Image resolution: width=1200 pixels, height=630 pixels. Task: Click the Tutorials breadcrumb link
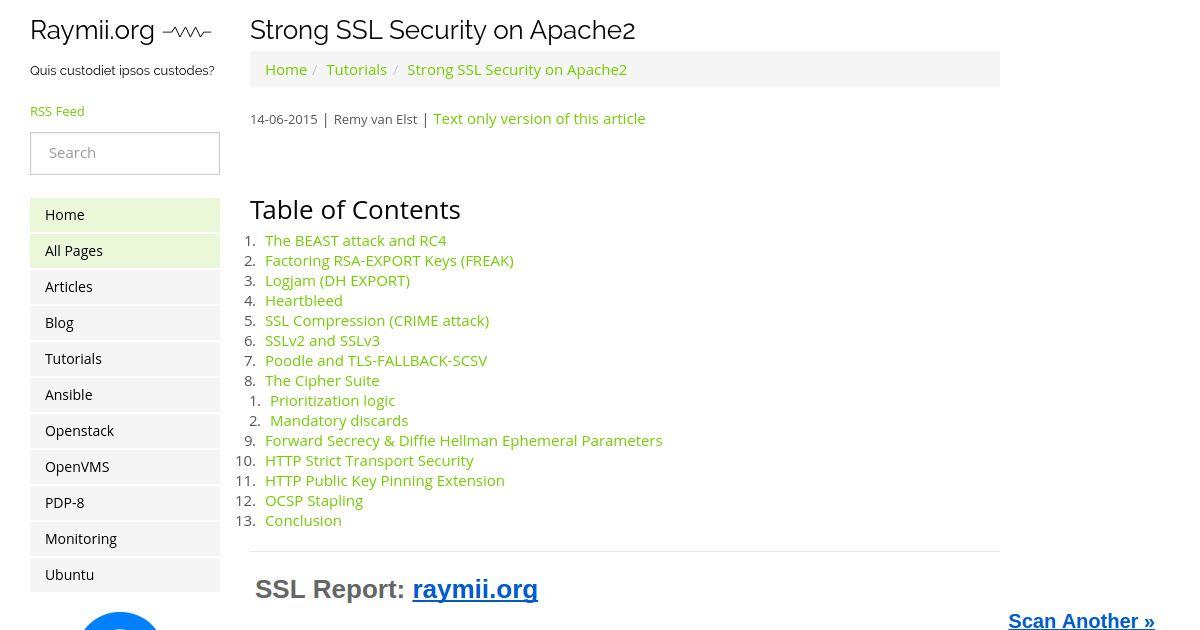(356, 69)
